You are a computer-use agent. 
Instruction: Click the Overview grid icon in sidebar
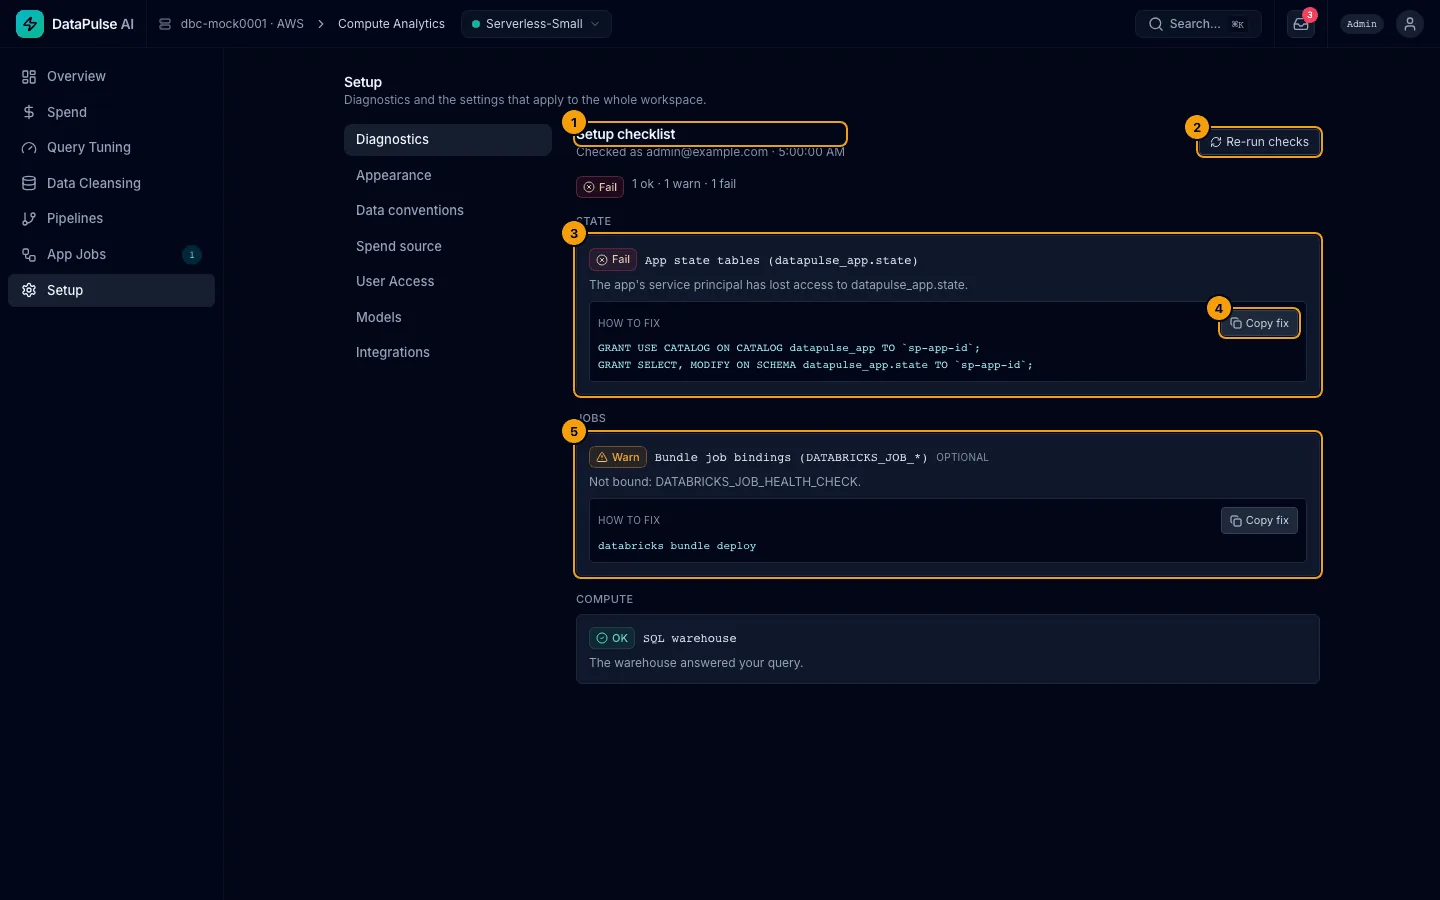click(29, 77)
